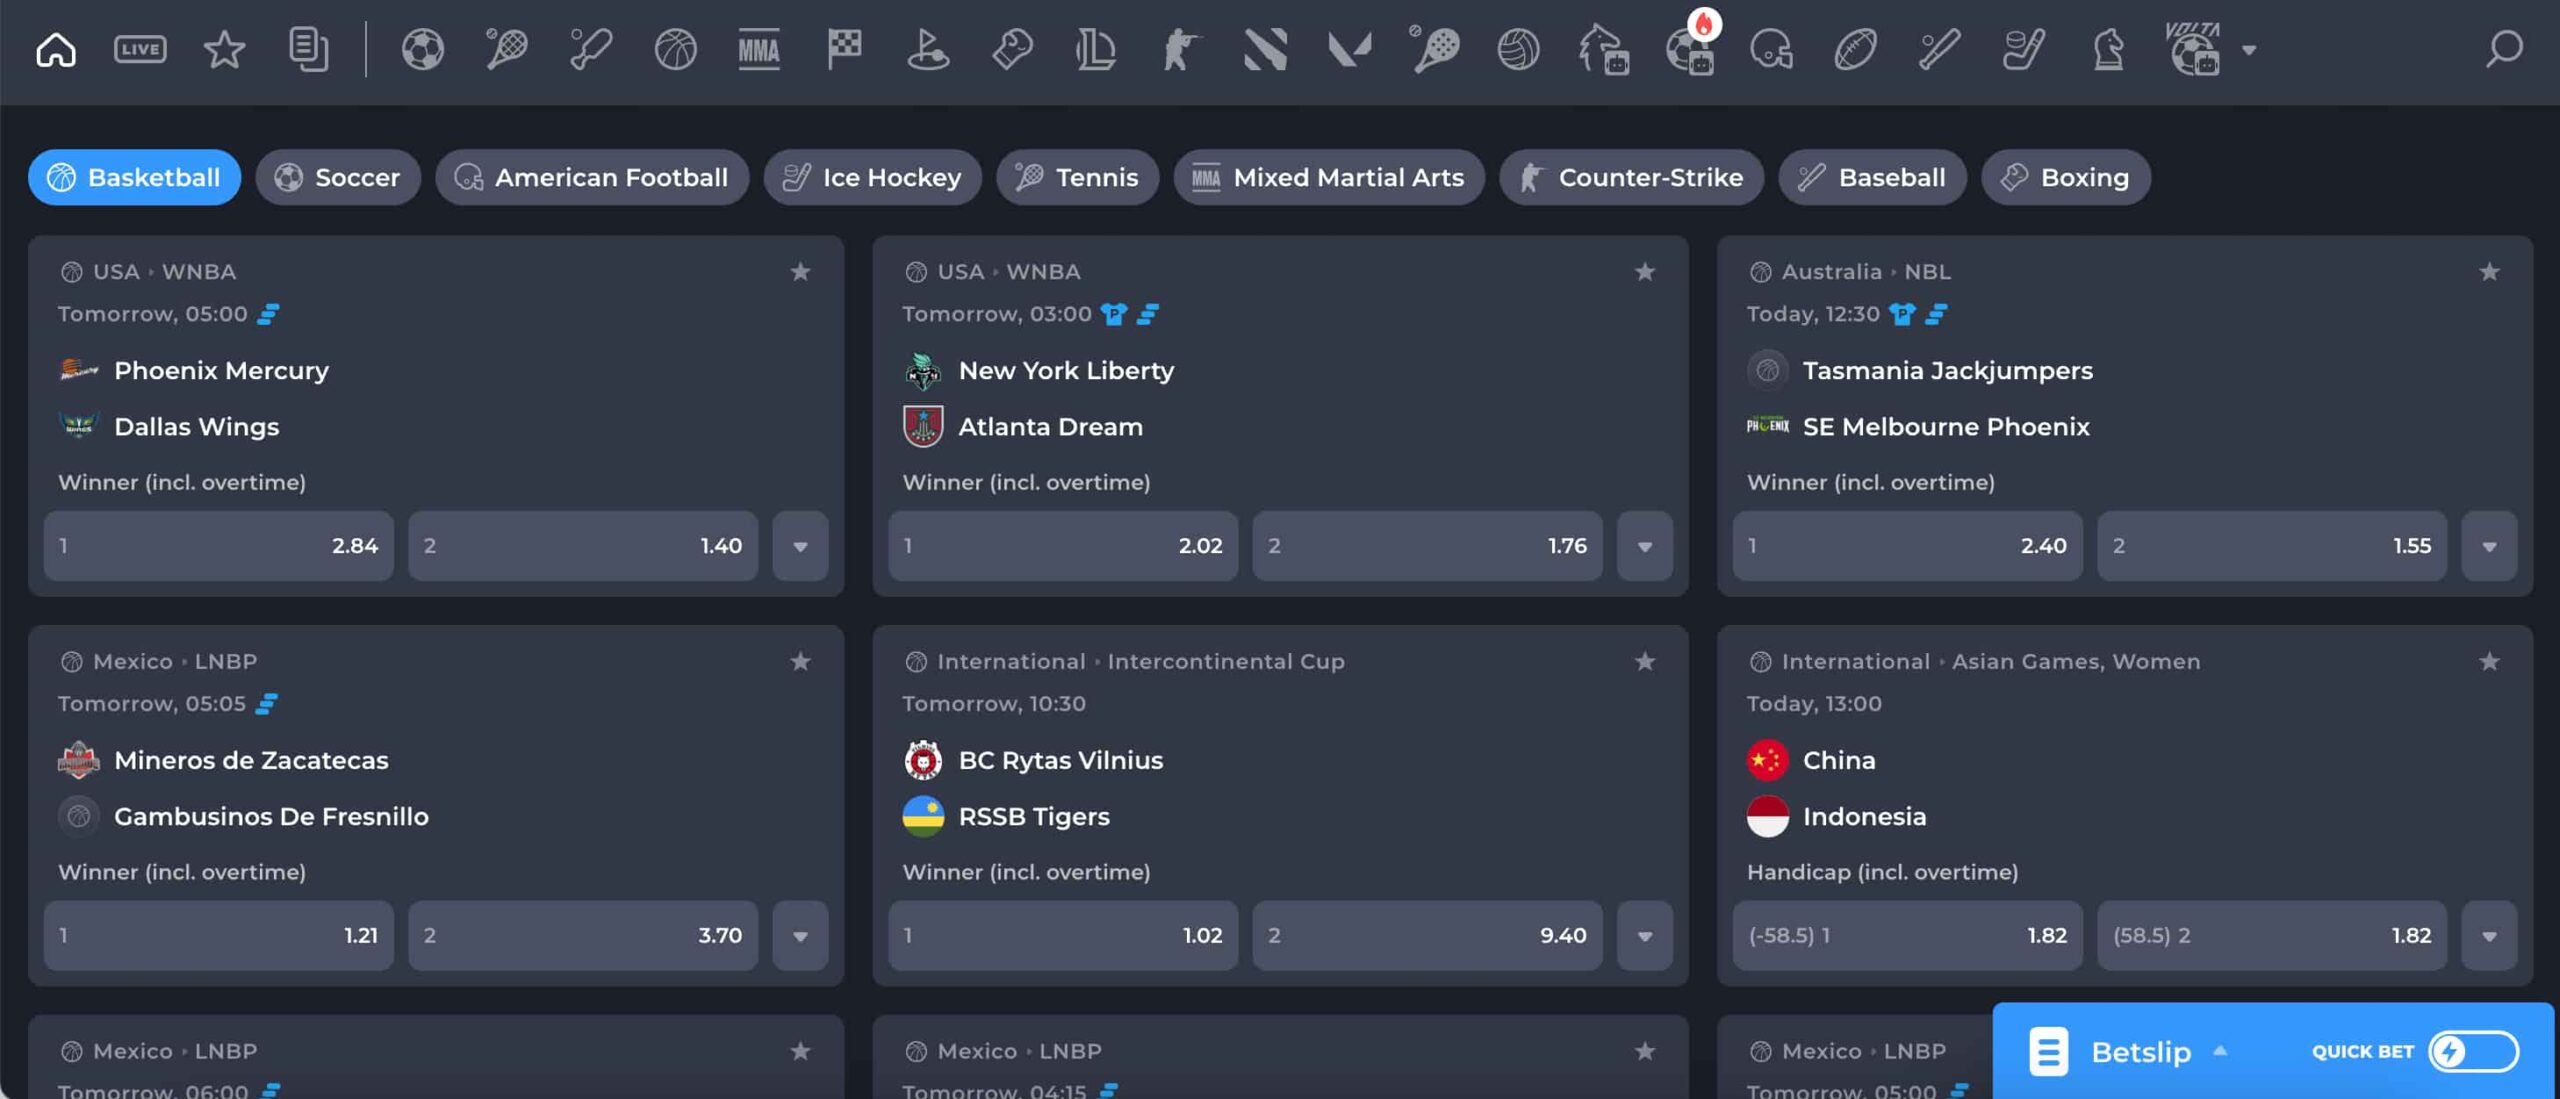Open the International Intercontinental Cup league link
The image size is (2560, 1099).
[x=1140, y=662]
